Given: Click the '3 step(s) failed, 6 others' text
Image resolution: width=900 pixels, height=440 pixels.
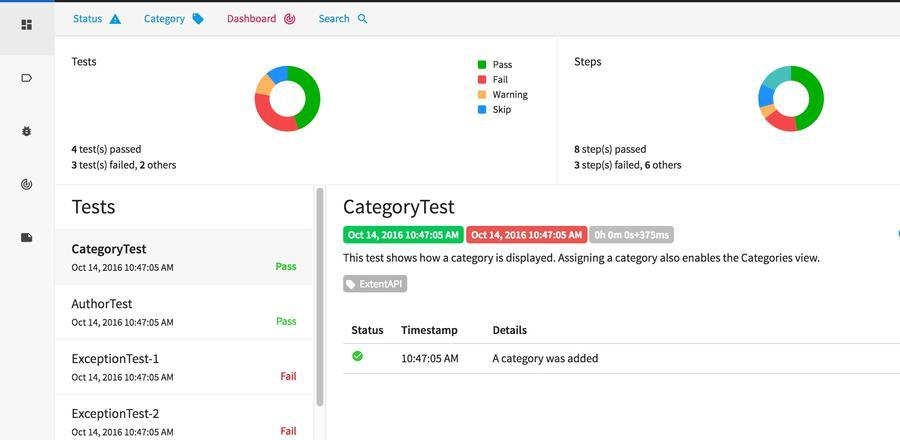Looking at the screenshot, I should [x=628, y=165].
